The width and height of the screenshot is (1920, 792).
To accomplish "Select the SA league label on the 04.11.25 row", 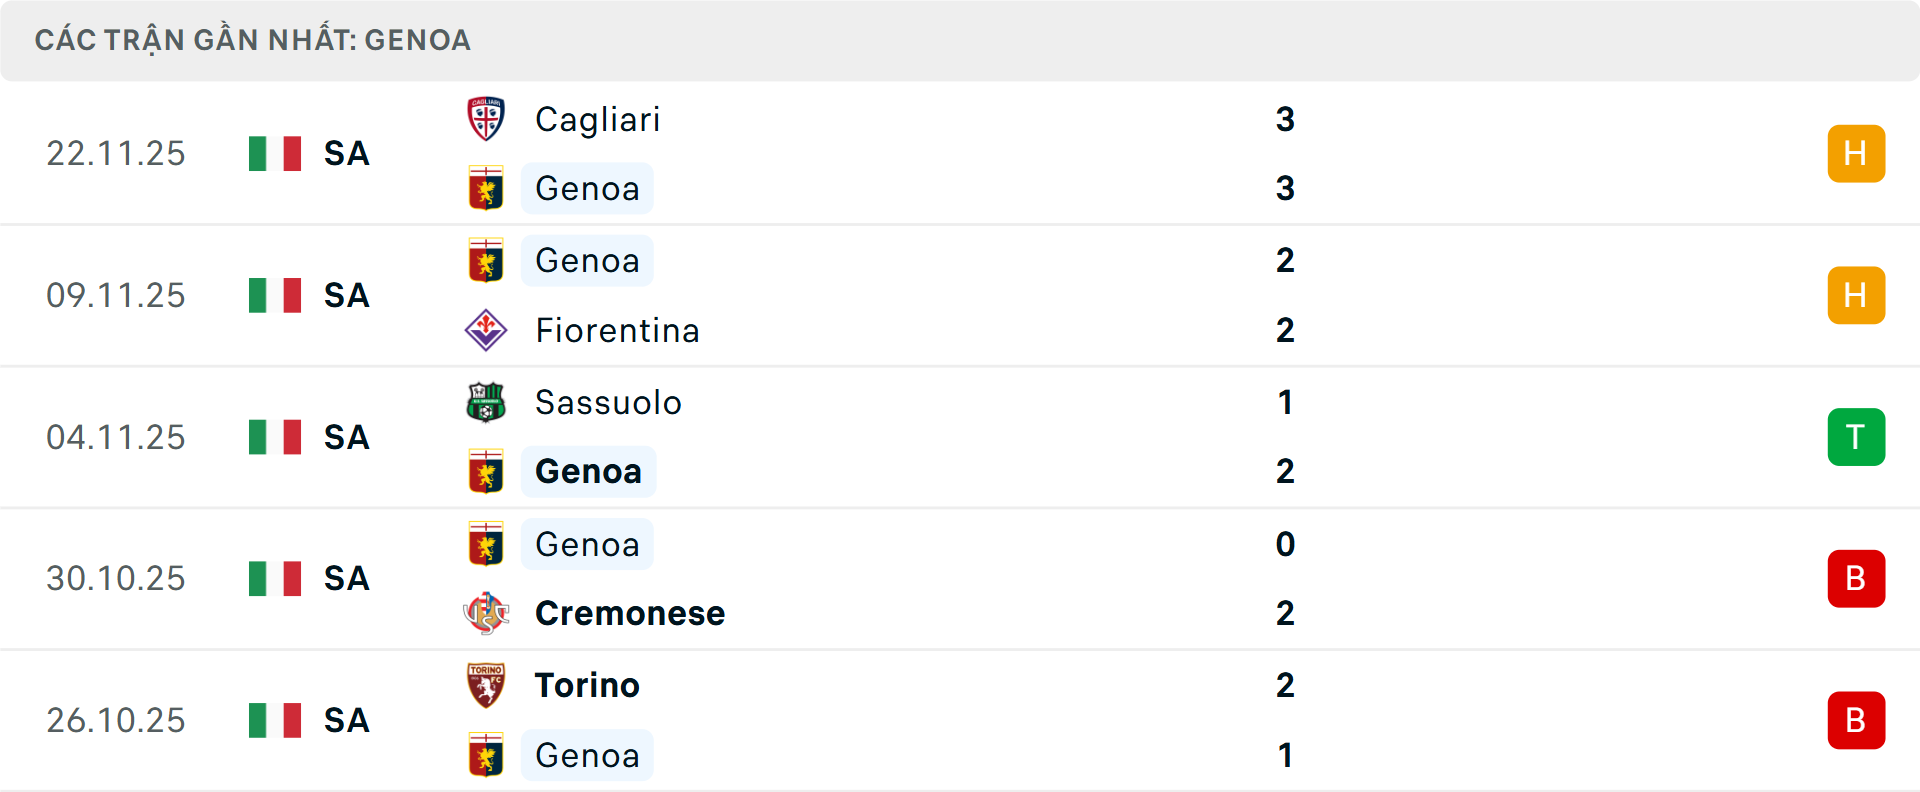I will coord(345,436).
